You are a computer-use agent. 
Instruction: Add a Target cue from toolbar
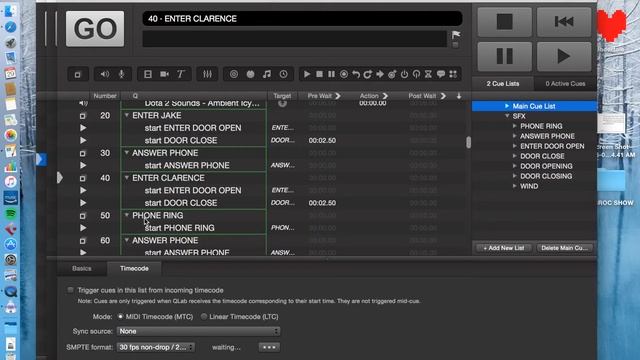click(x=392, y=74)
